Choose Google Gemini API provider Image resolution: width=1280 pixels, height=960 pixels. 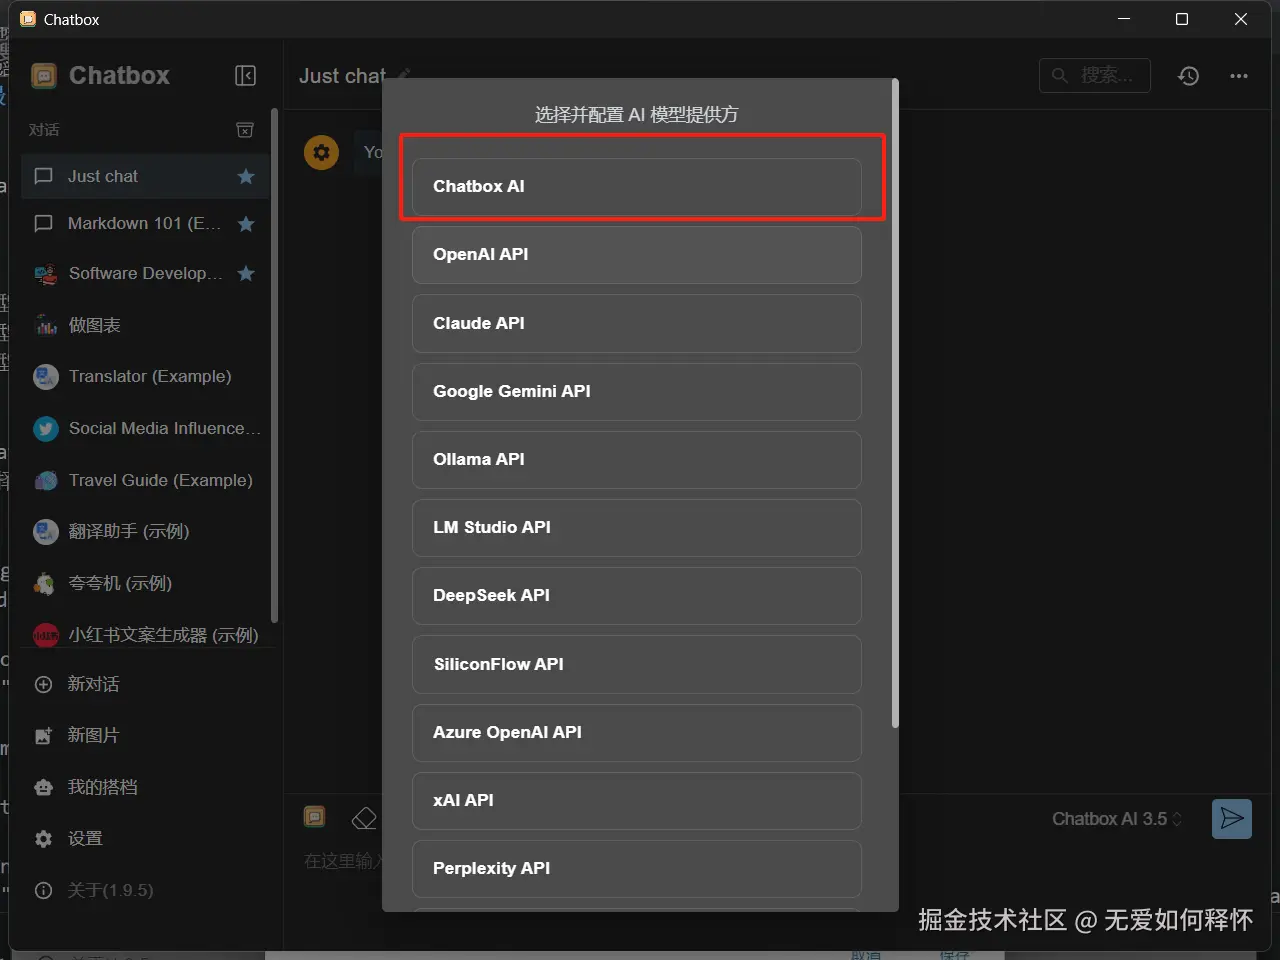point(637,391)
